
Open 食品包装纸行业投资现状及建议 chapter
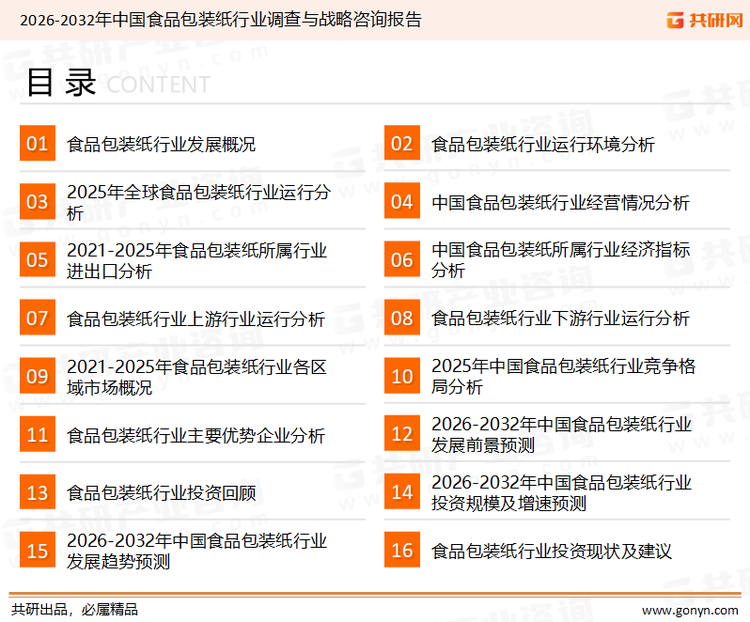551,551
